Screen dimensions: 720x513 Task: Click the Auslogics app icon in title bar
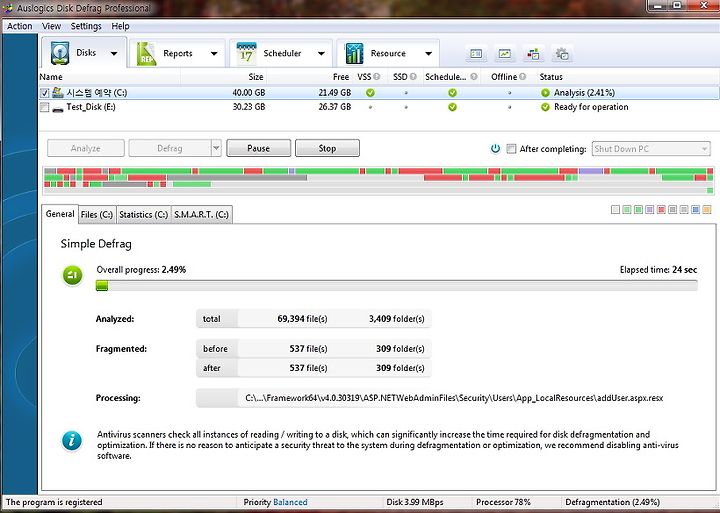8,8
